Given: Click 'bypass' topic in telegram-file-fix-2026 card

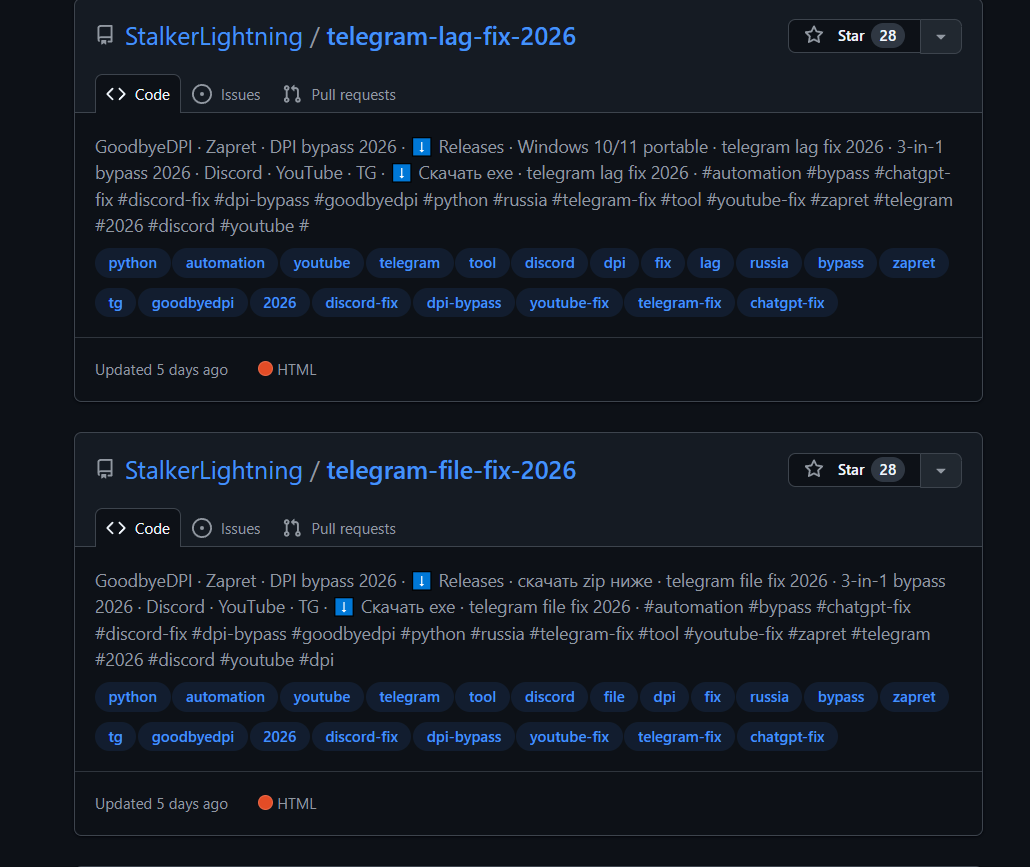Looking at the screenshot, I should [841, 698].
